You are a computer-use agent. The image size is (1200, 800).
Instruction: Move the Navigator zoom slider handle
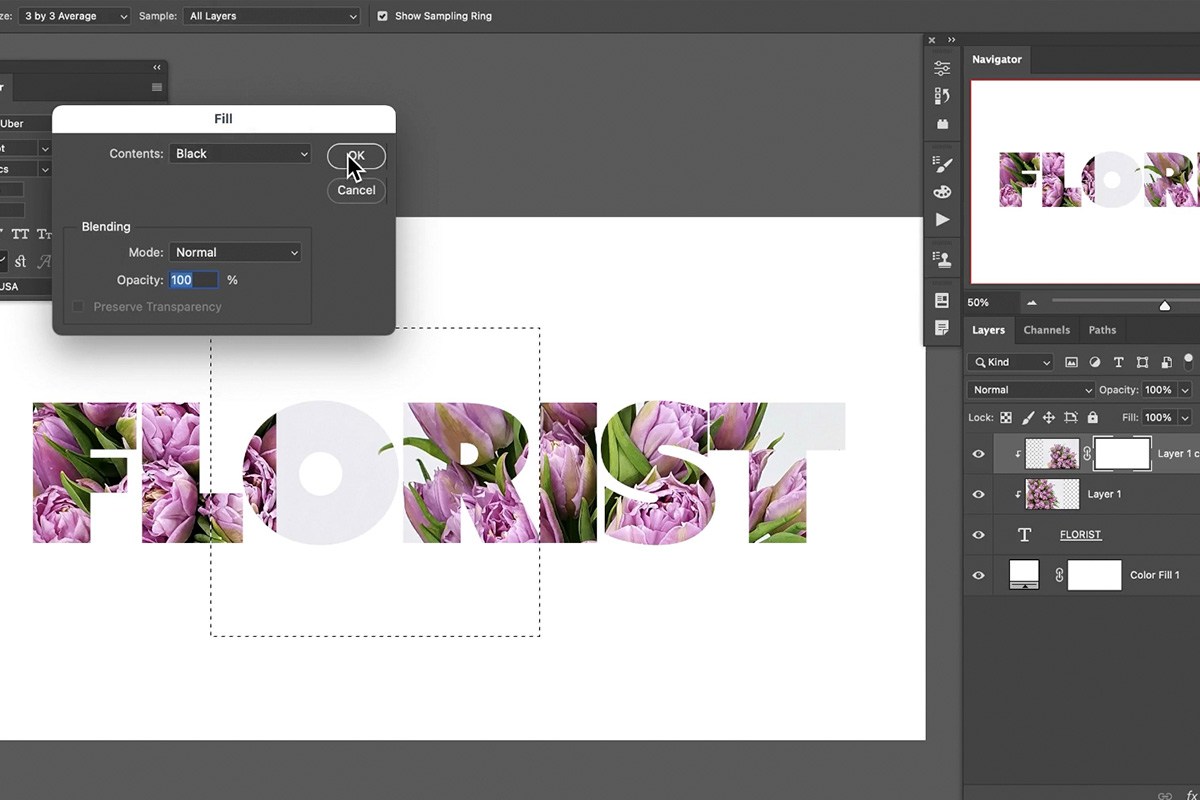(1164, 306)
